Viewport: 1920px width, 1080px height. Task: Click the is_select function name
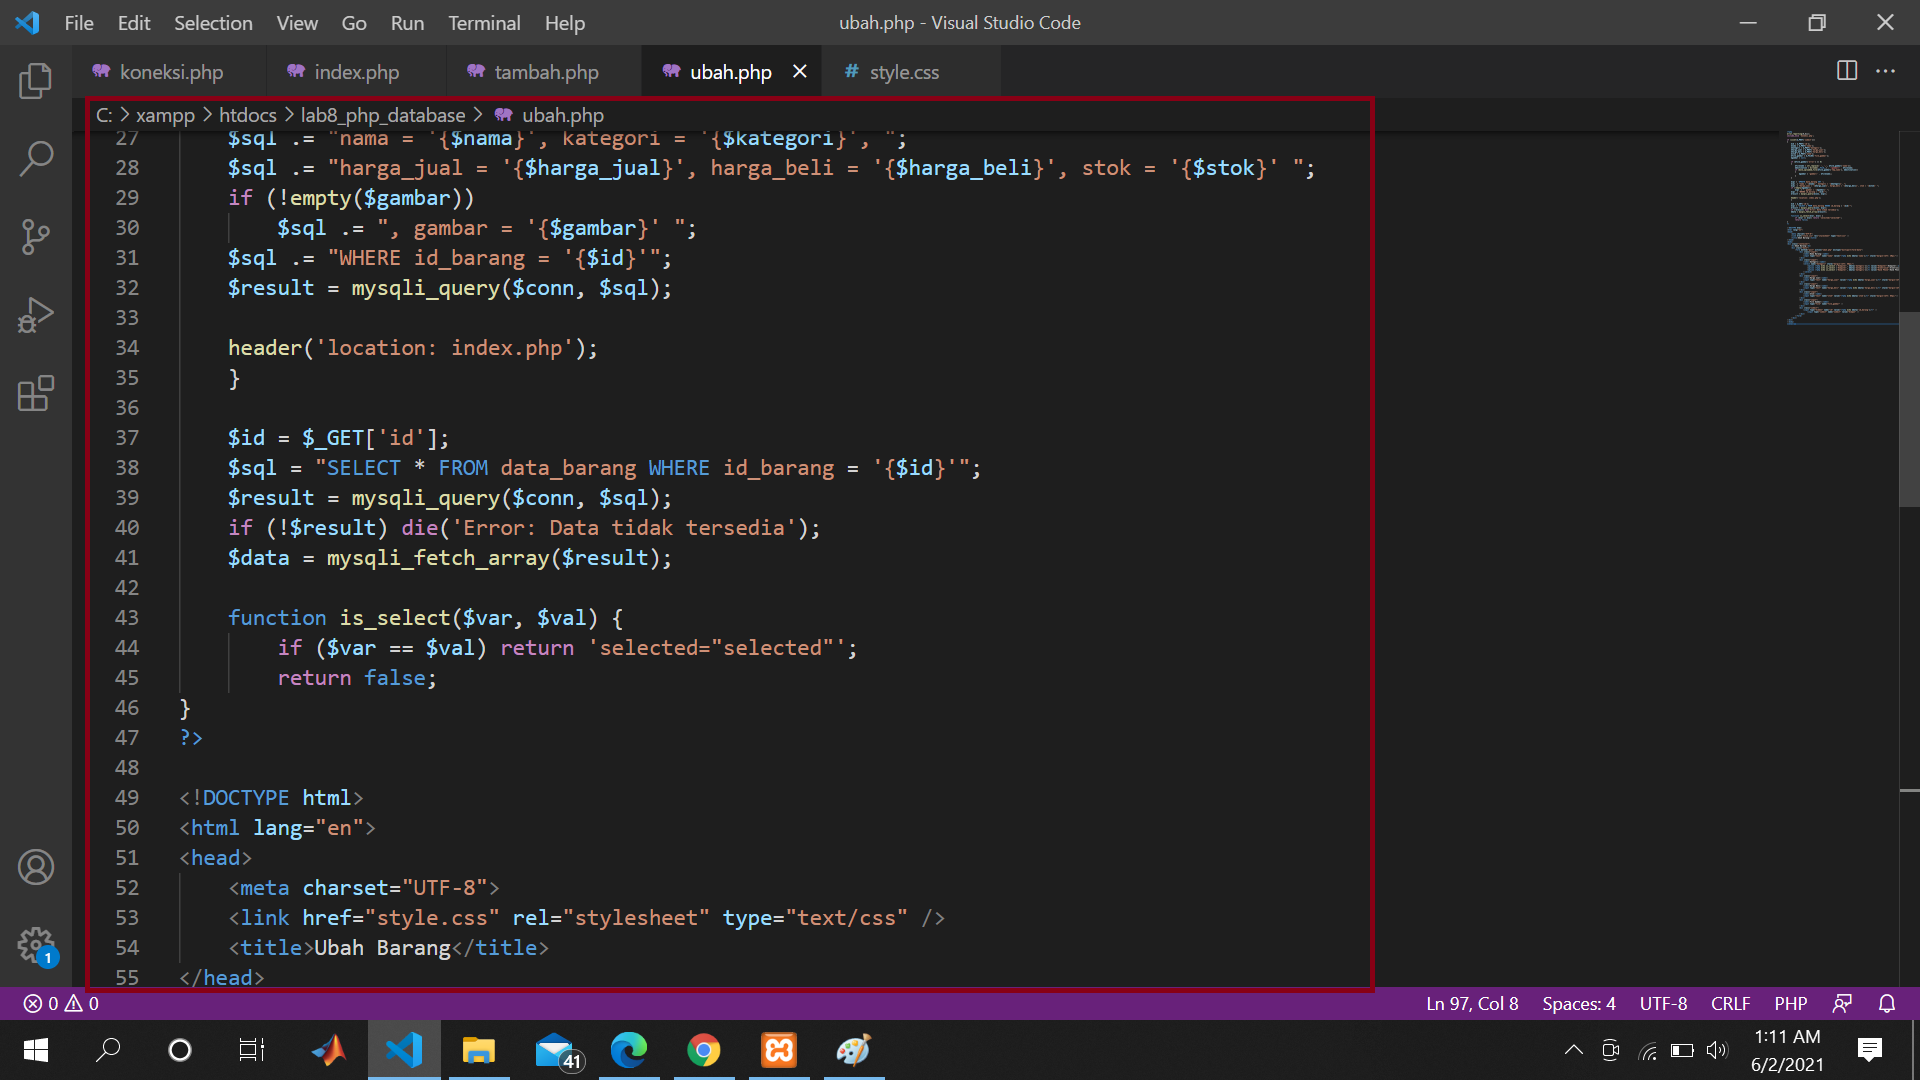394,618
